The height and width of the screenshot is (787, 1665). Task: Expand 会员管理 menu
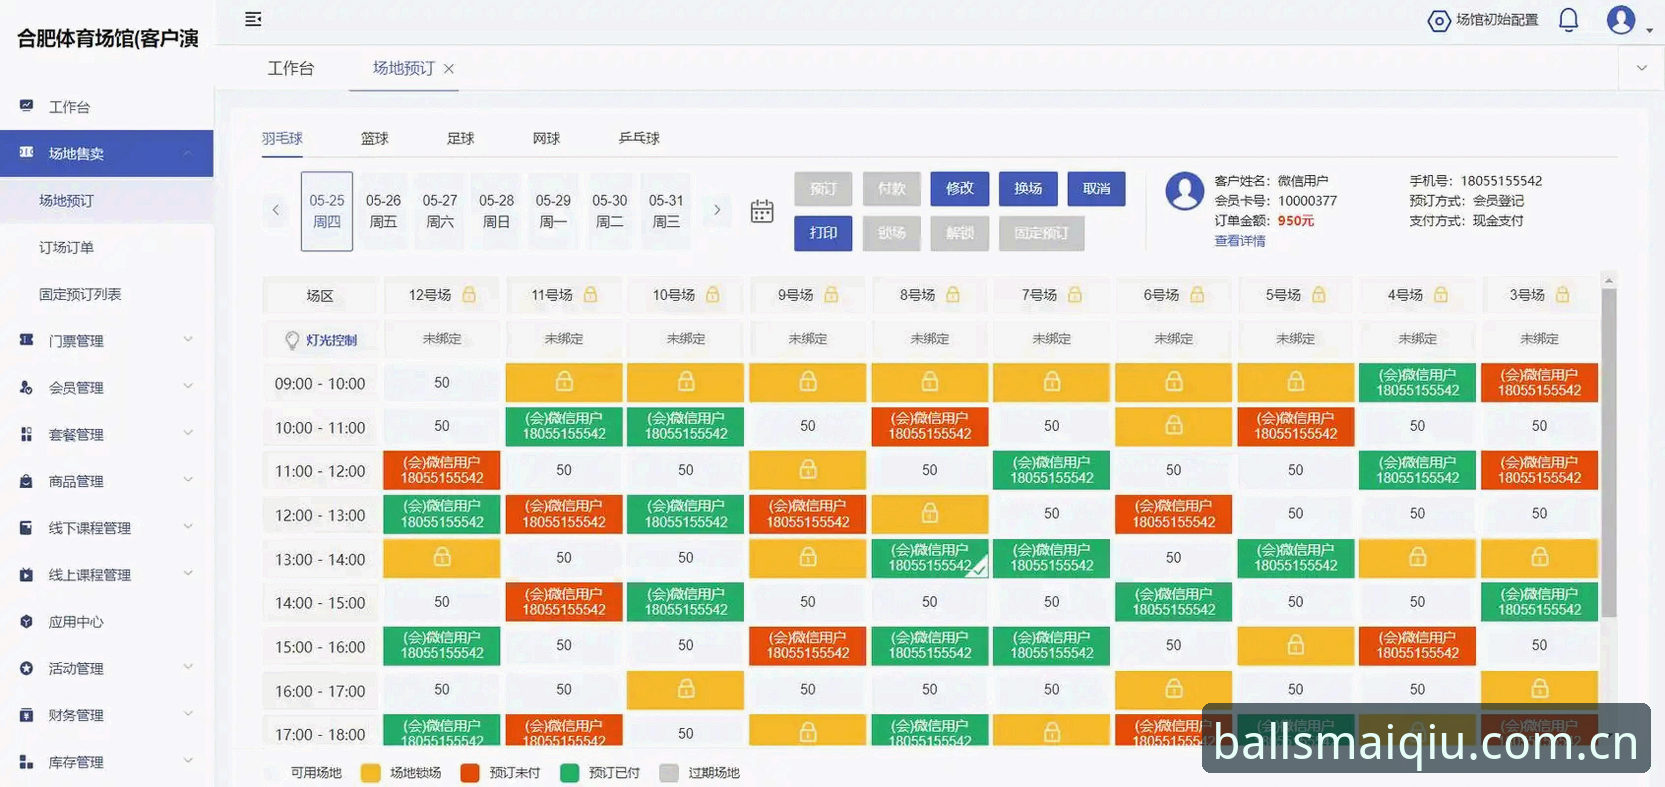[x=106, y=387]
